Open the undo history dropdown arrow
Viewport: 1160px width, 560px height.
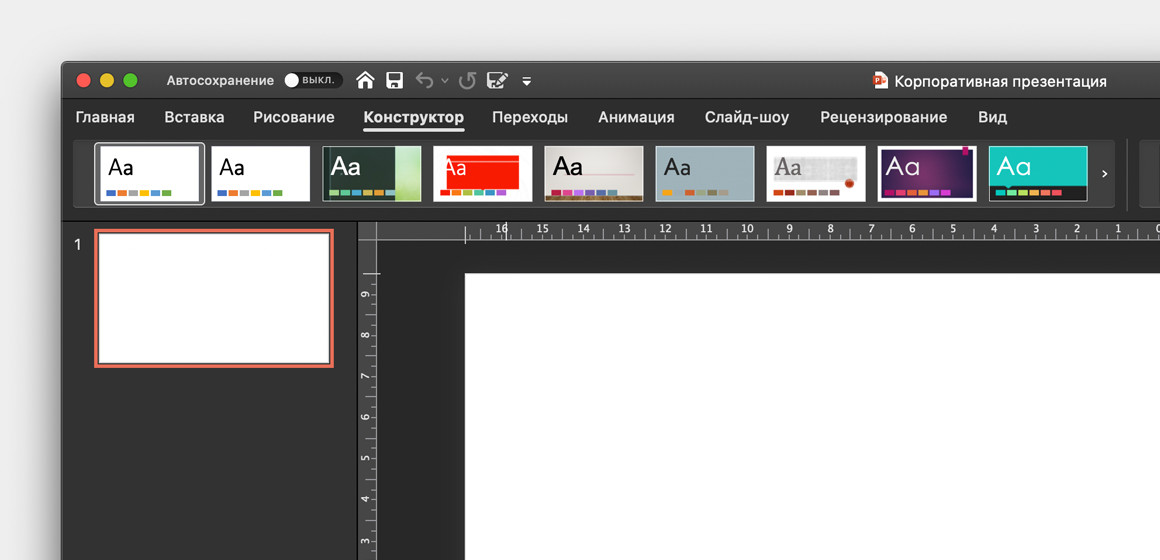(445, 81)
